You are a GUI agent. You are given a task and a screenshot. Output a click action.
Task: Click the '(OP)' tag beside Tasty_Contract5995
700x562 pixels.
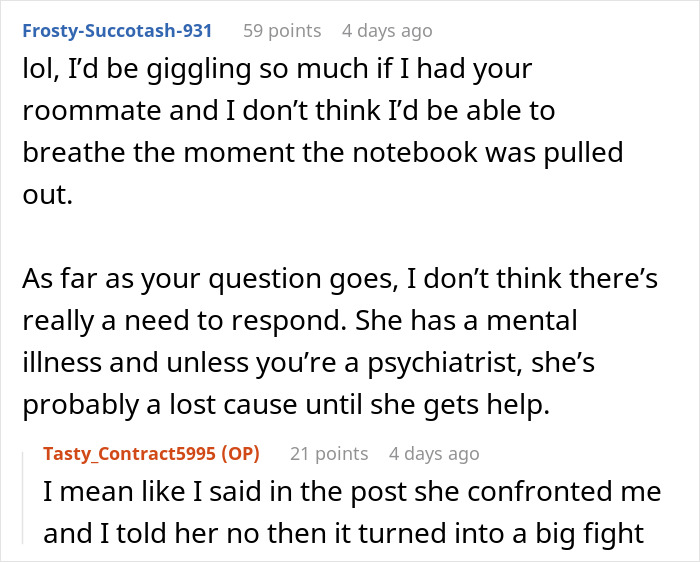point(241,454)
